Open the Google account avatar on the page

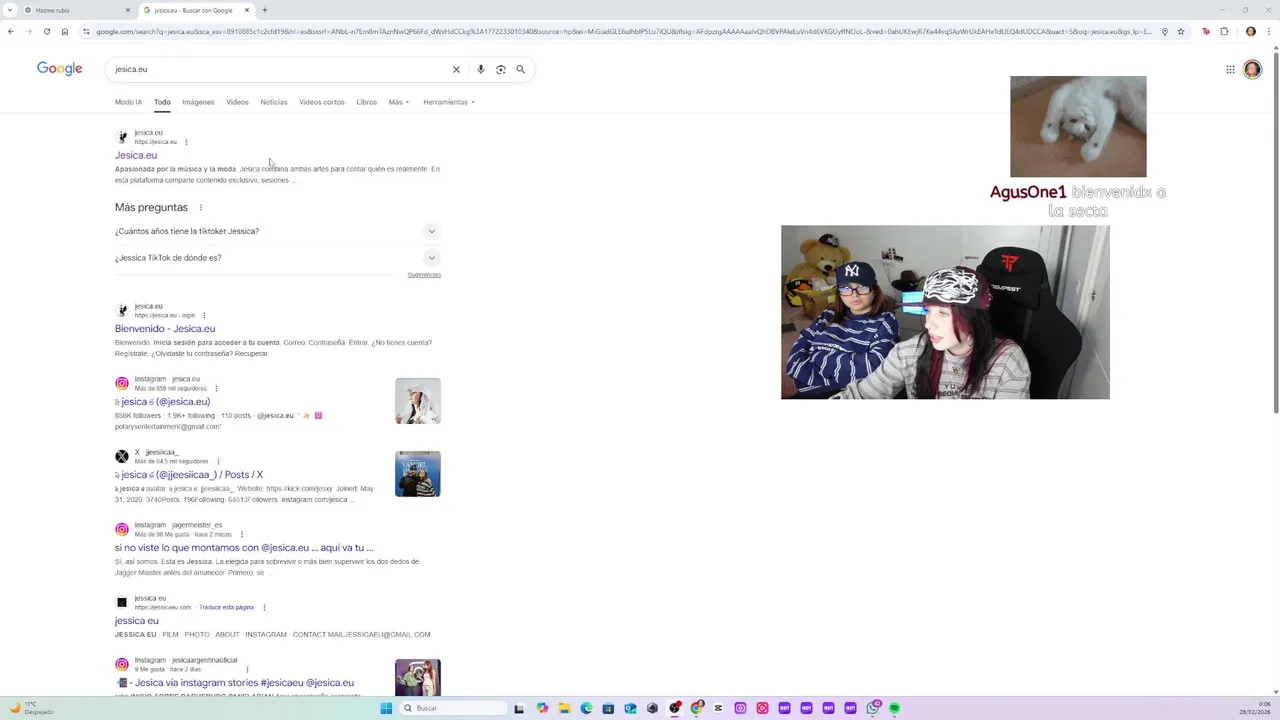point(1252,69)
